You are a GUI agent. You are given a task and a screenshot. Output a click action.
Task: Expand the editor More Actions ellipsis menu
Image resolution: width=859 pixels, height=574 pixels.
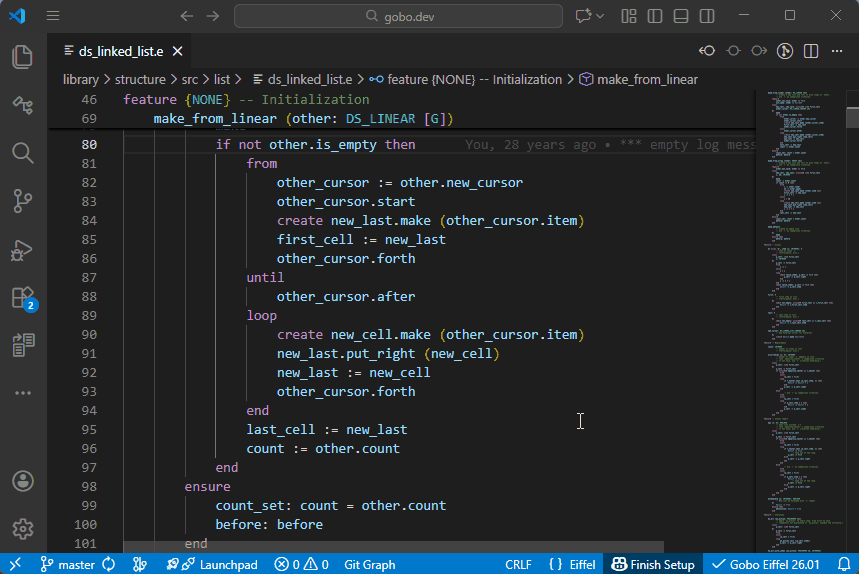point(836,51)
